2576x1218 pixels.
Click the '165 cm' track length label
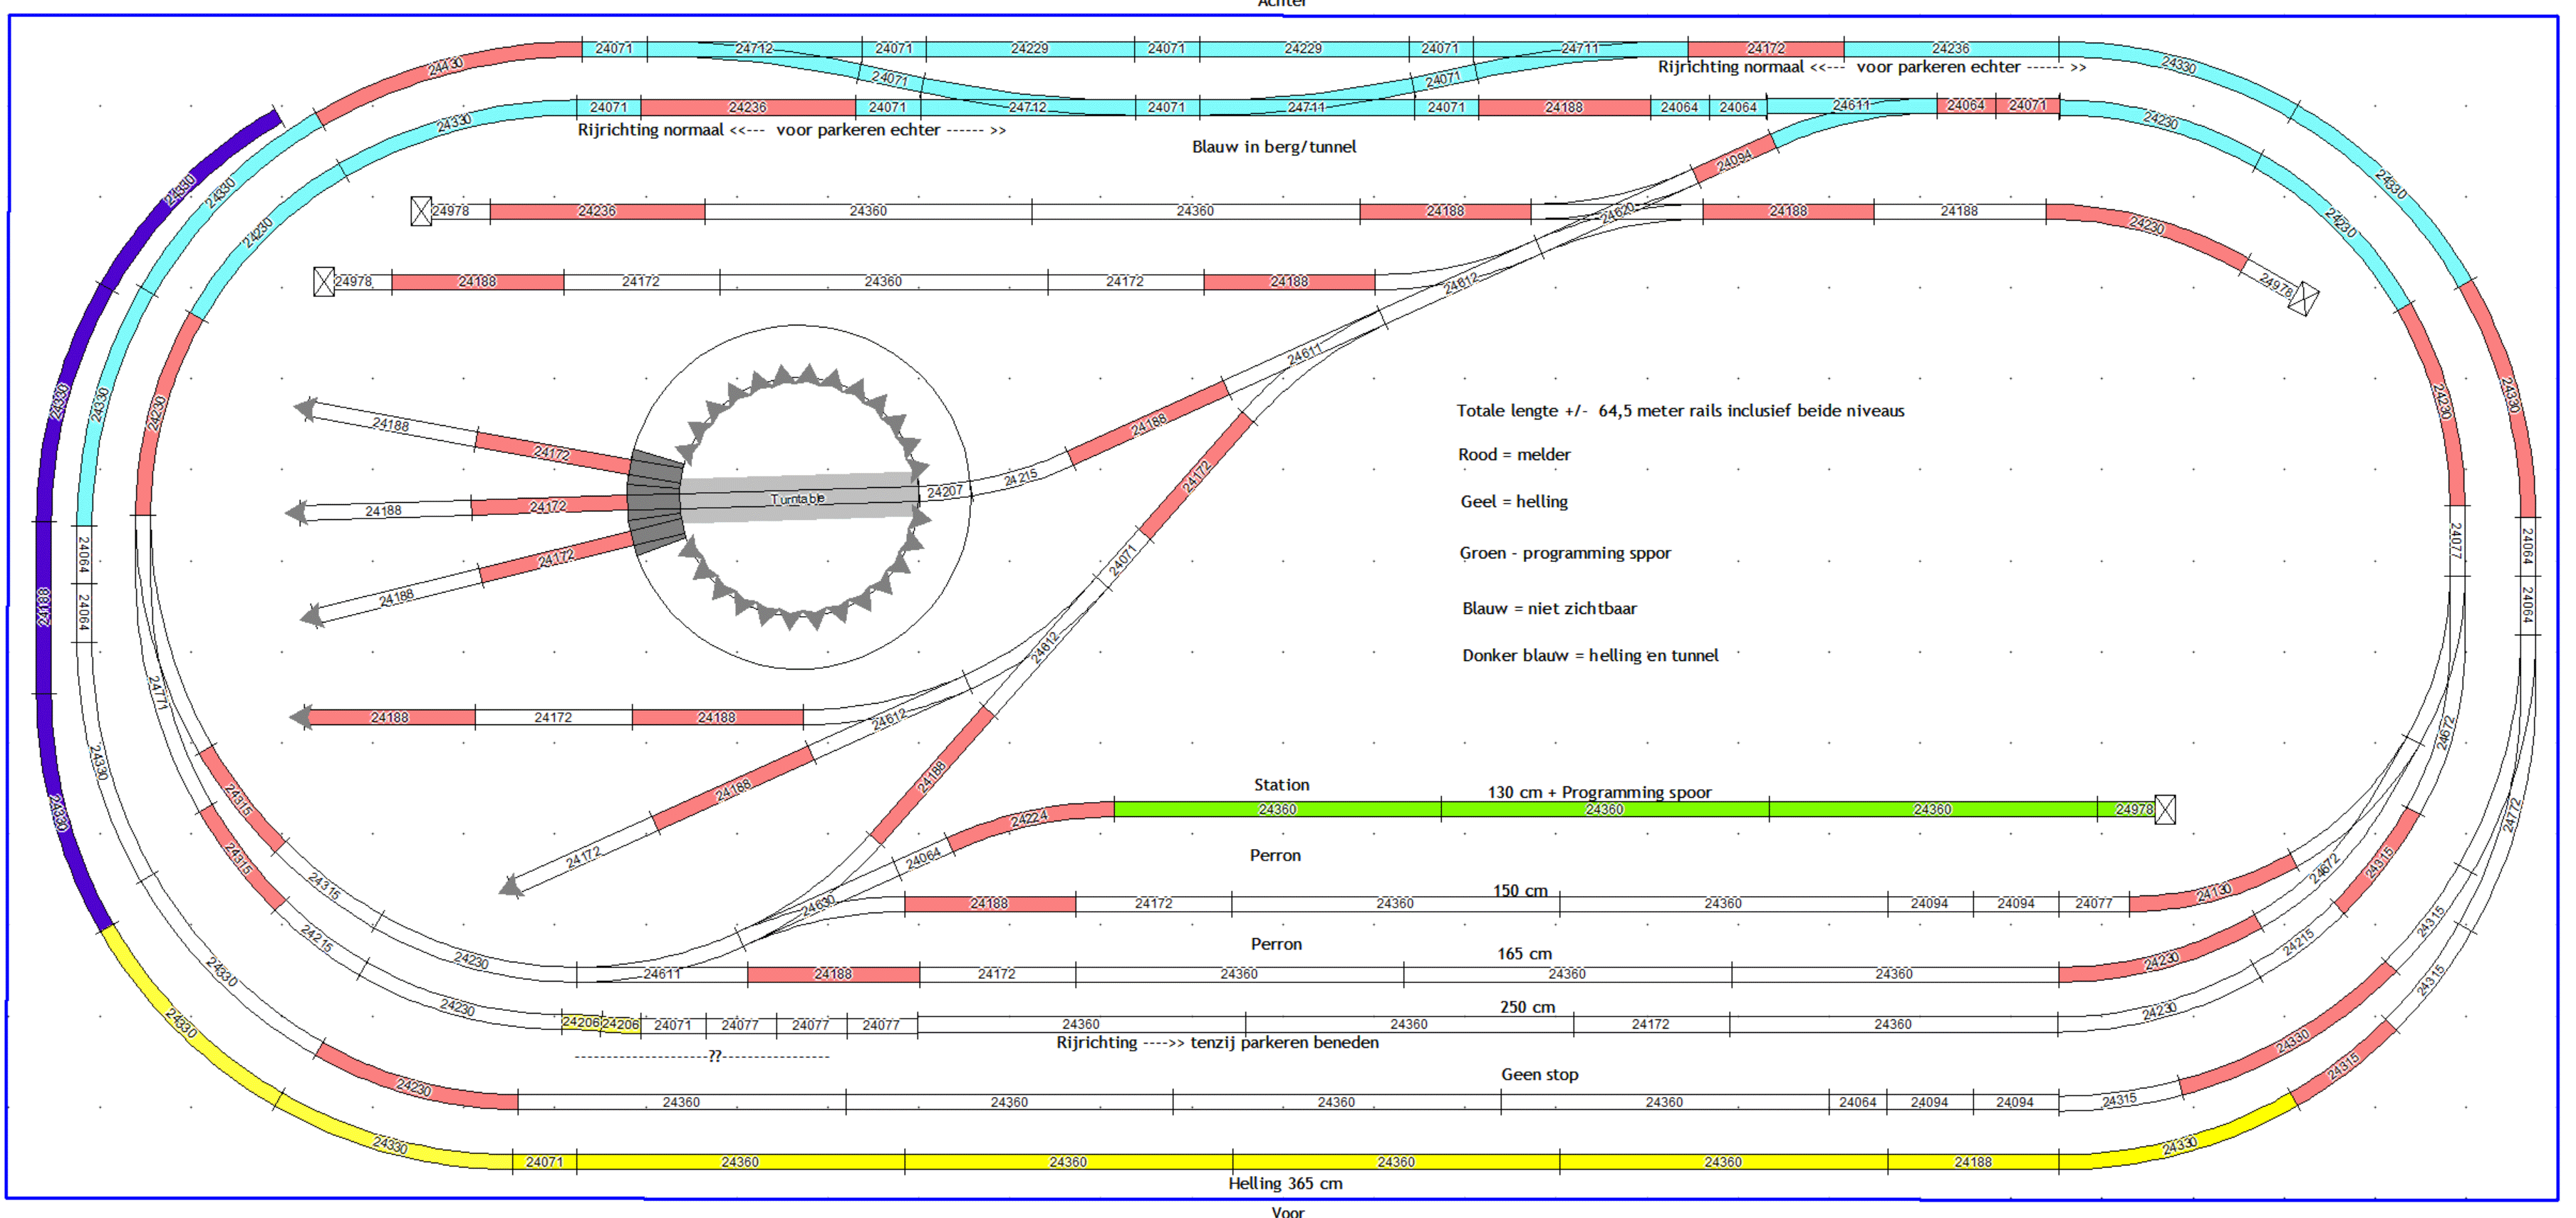point(1524,953)
